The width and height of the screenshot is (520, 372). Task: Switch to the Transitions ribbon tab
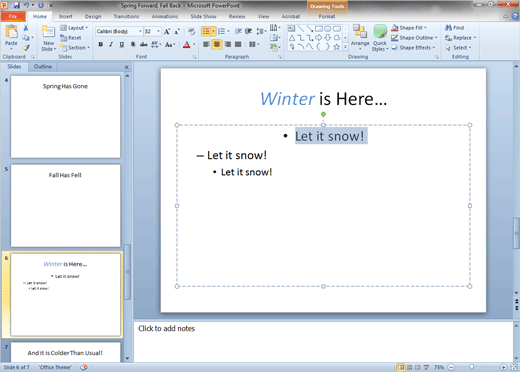(x=126, y=16)
